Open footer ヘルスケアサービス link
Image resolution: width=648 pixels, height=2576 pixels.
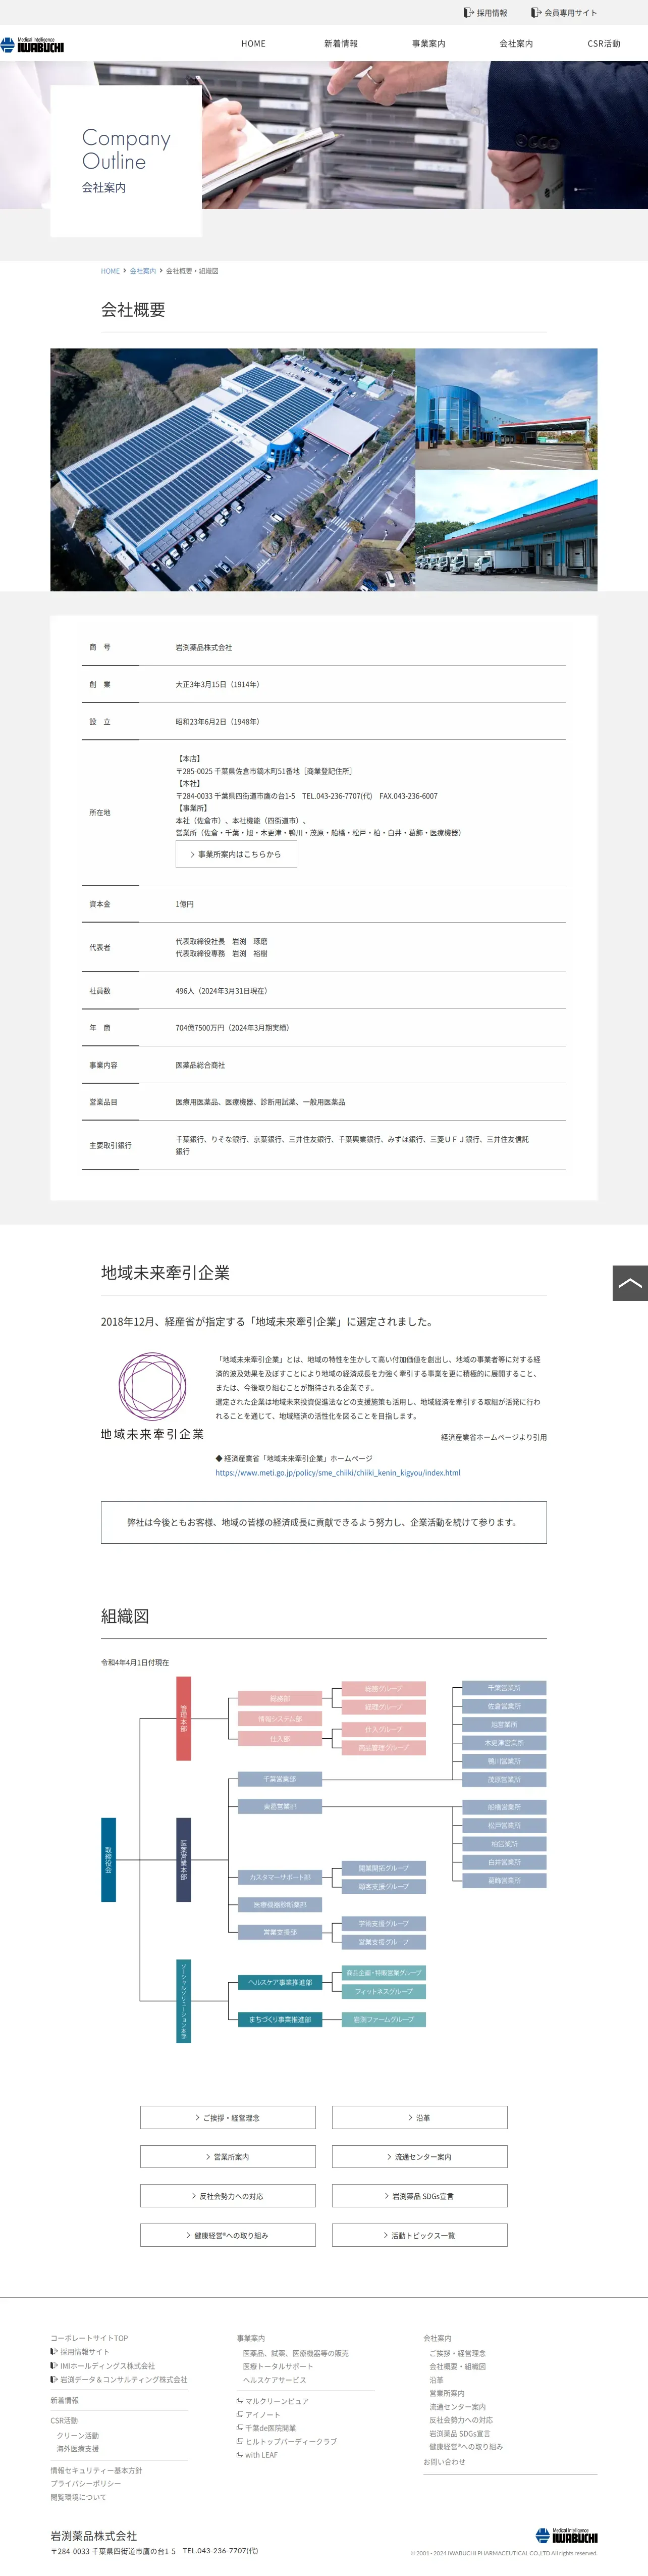coord(275,2380)
